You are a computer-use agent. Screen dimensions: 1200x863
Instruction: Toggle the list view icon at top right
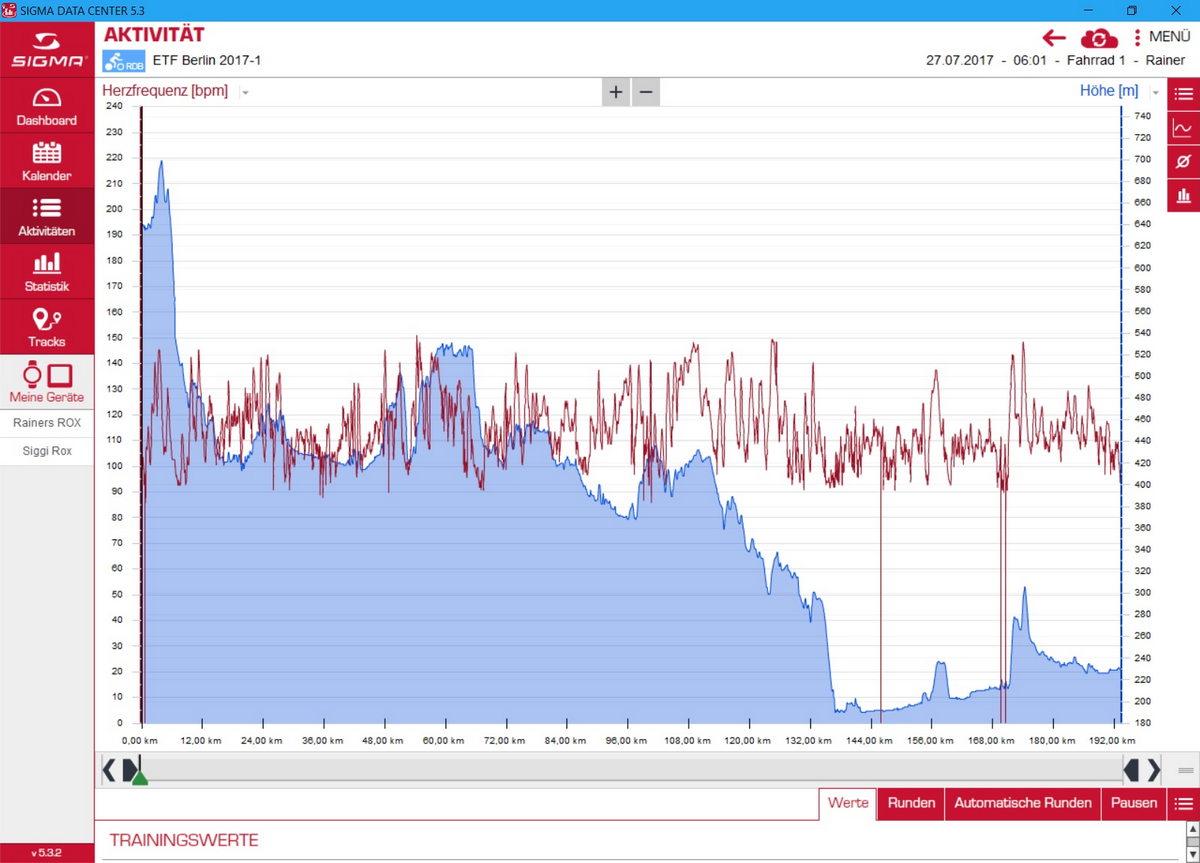1183,94
